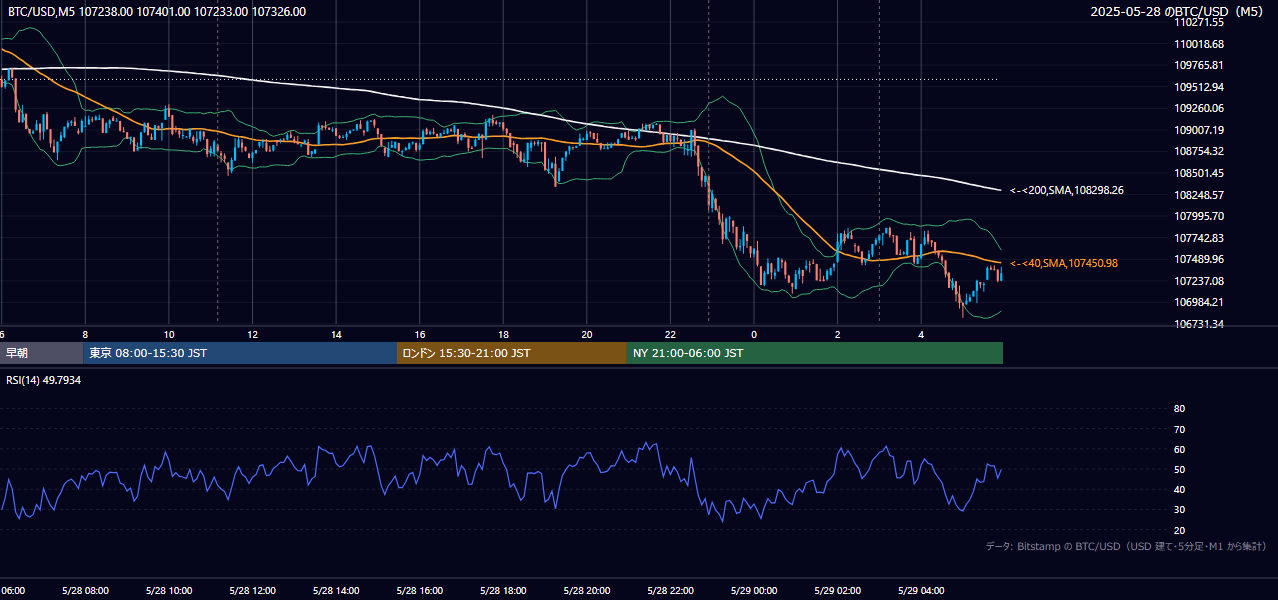The width and height of the screenshot is (1278, 600).
Task: Click price axis value 109007.19
Action: (x=1201, y=130)
